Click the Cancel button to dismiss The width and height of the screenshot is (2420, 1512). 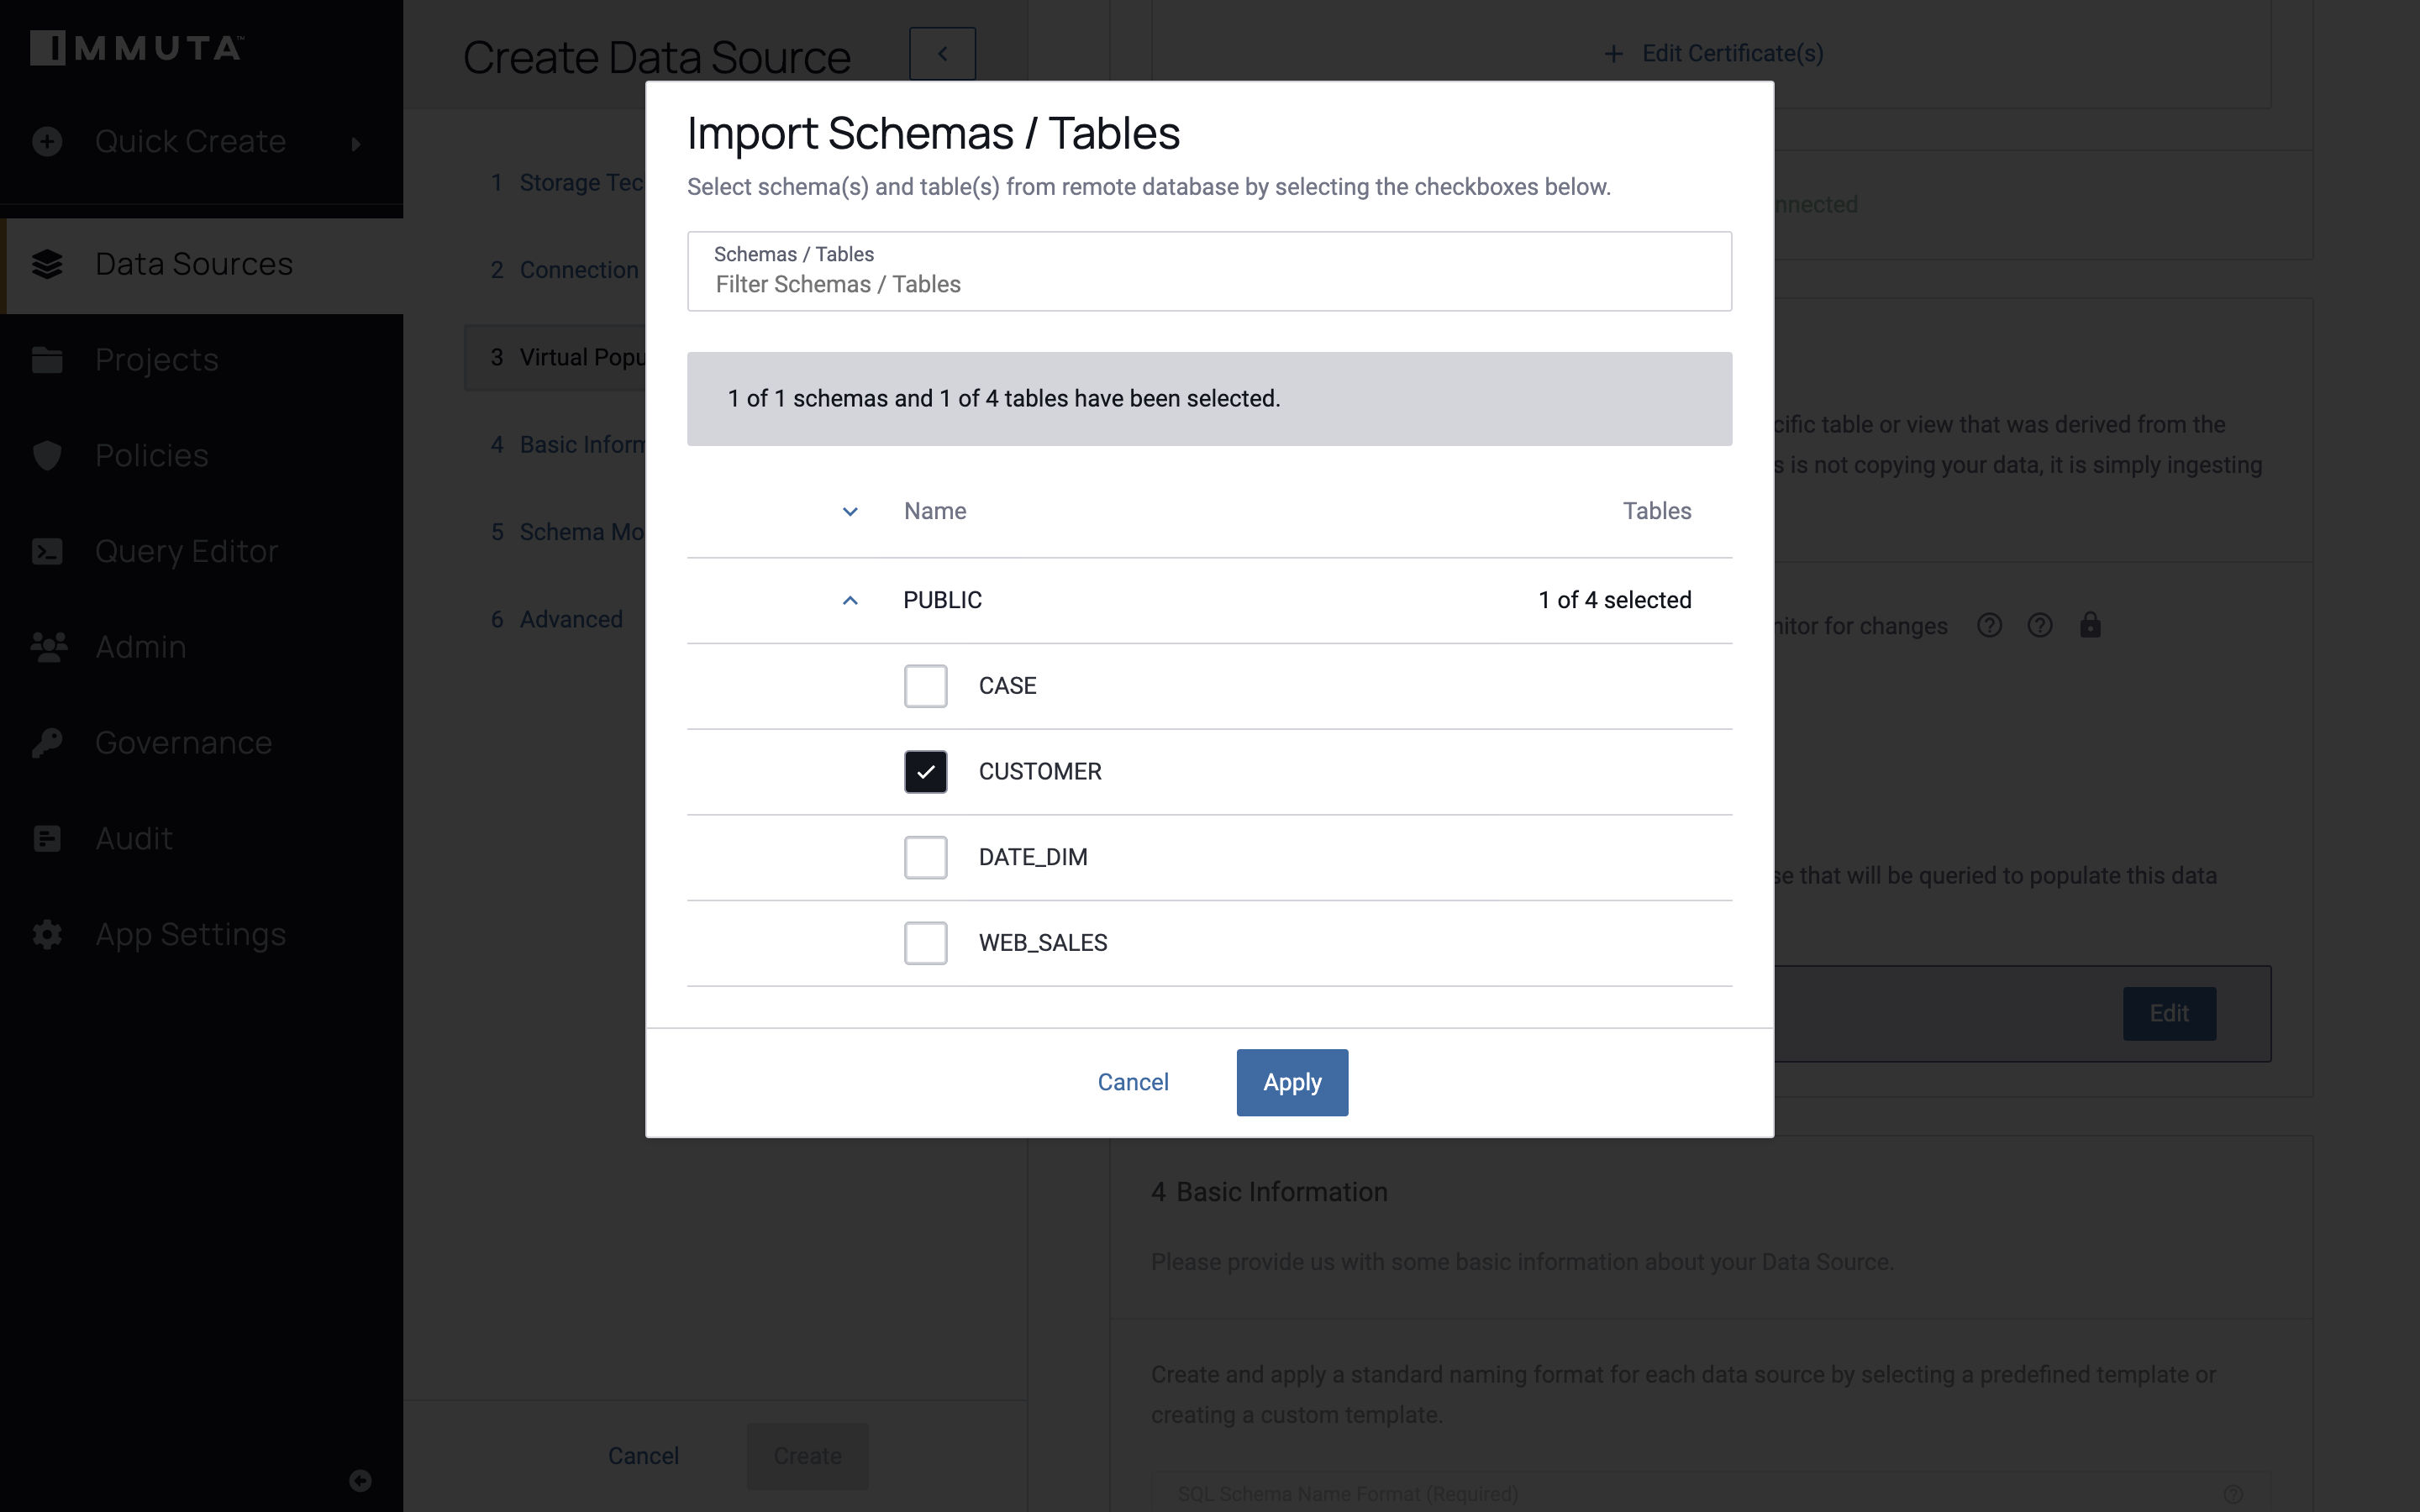point(1134,1082)
